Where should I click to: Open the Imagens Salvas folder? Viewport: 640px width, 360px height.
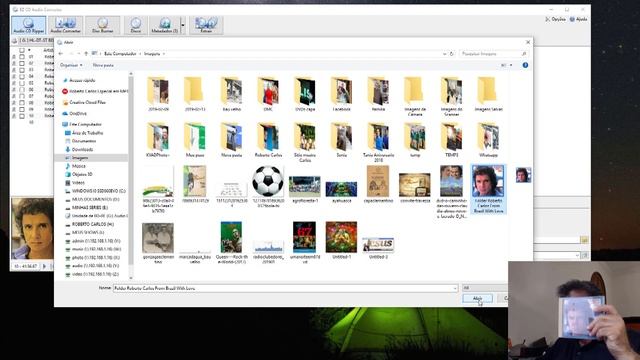[489, 94]
